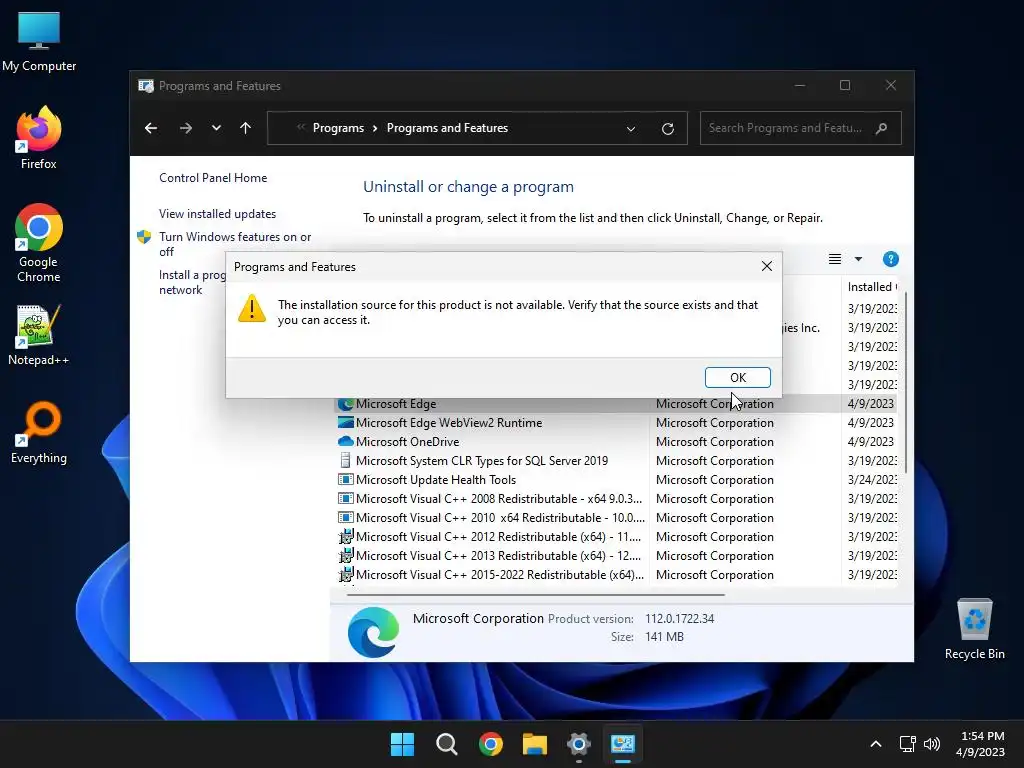Image resolution: width=1024 pixels, height=768 pixels.
Task: Go up one level with up arrow
Action: 246,128
